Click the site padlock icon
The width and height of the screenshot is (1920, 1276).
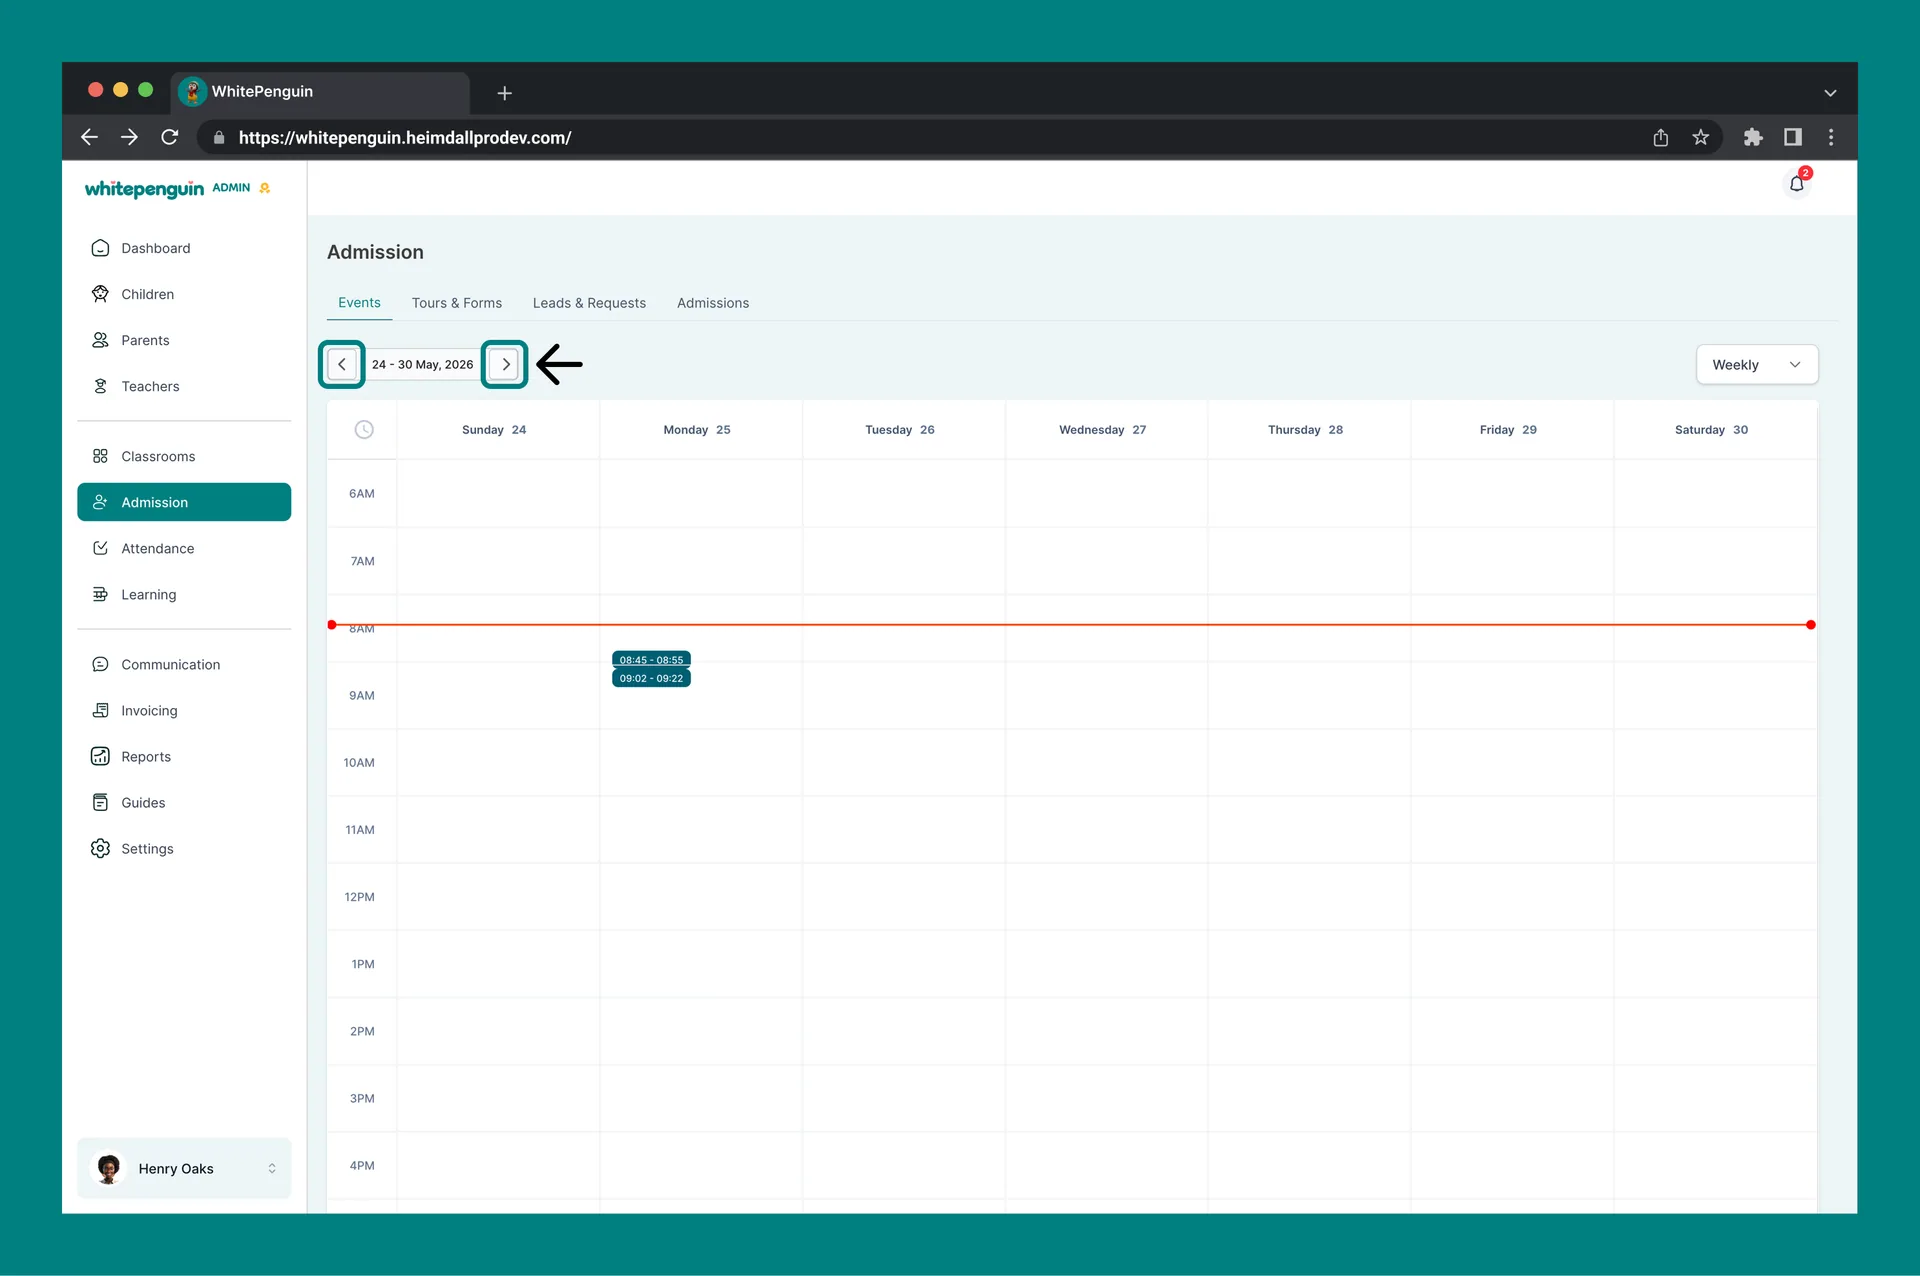click(219, 138)
